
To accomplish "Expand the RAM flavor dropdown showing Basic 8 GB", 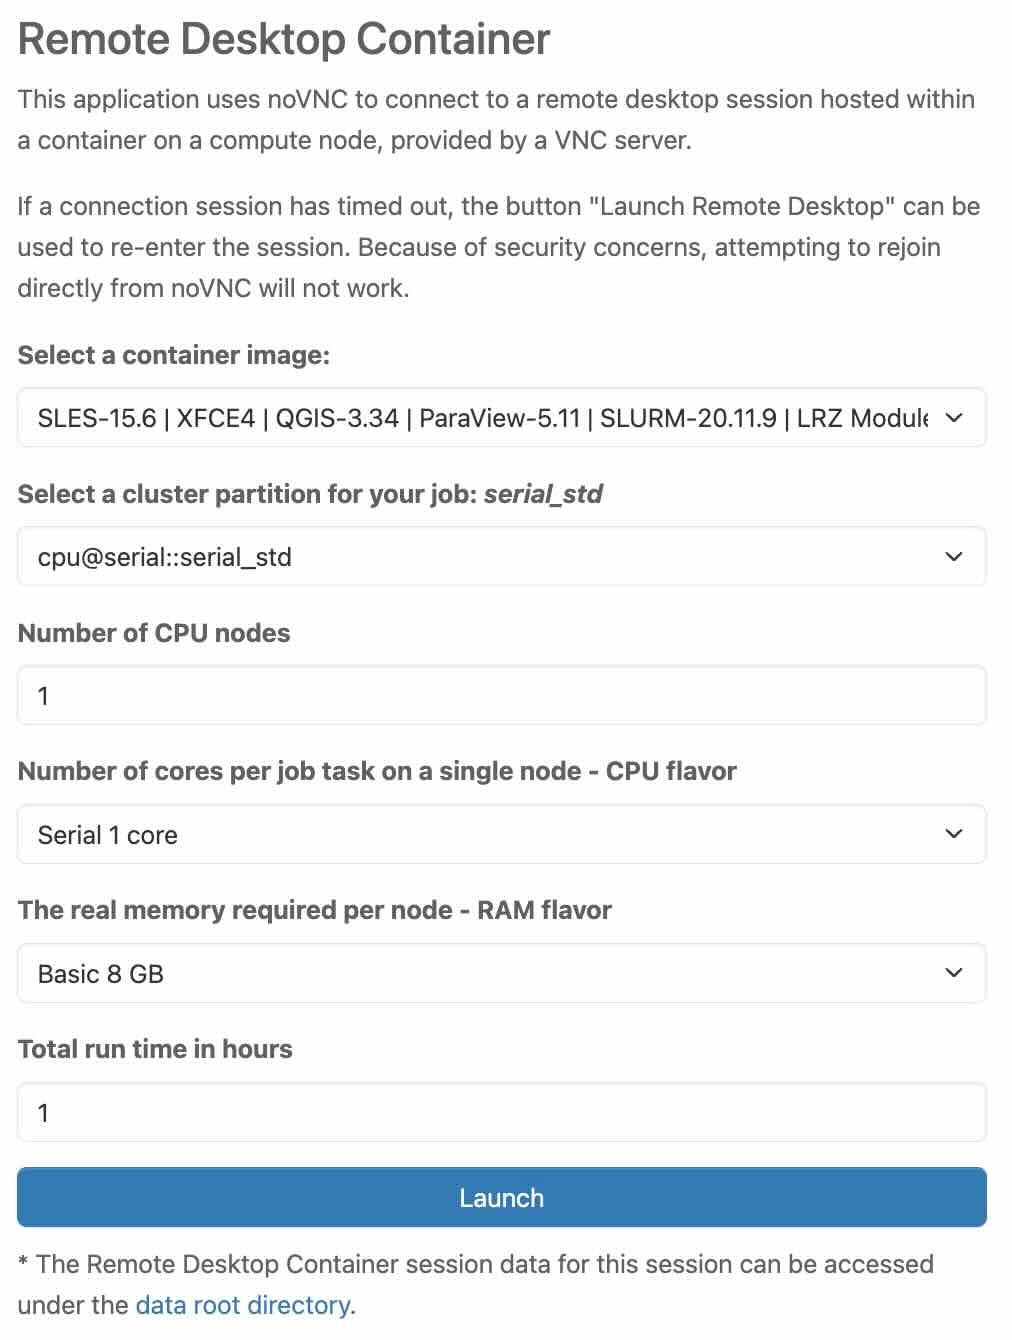I will click(480, 973).
